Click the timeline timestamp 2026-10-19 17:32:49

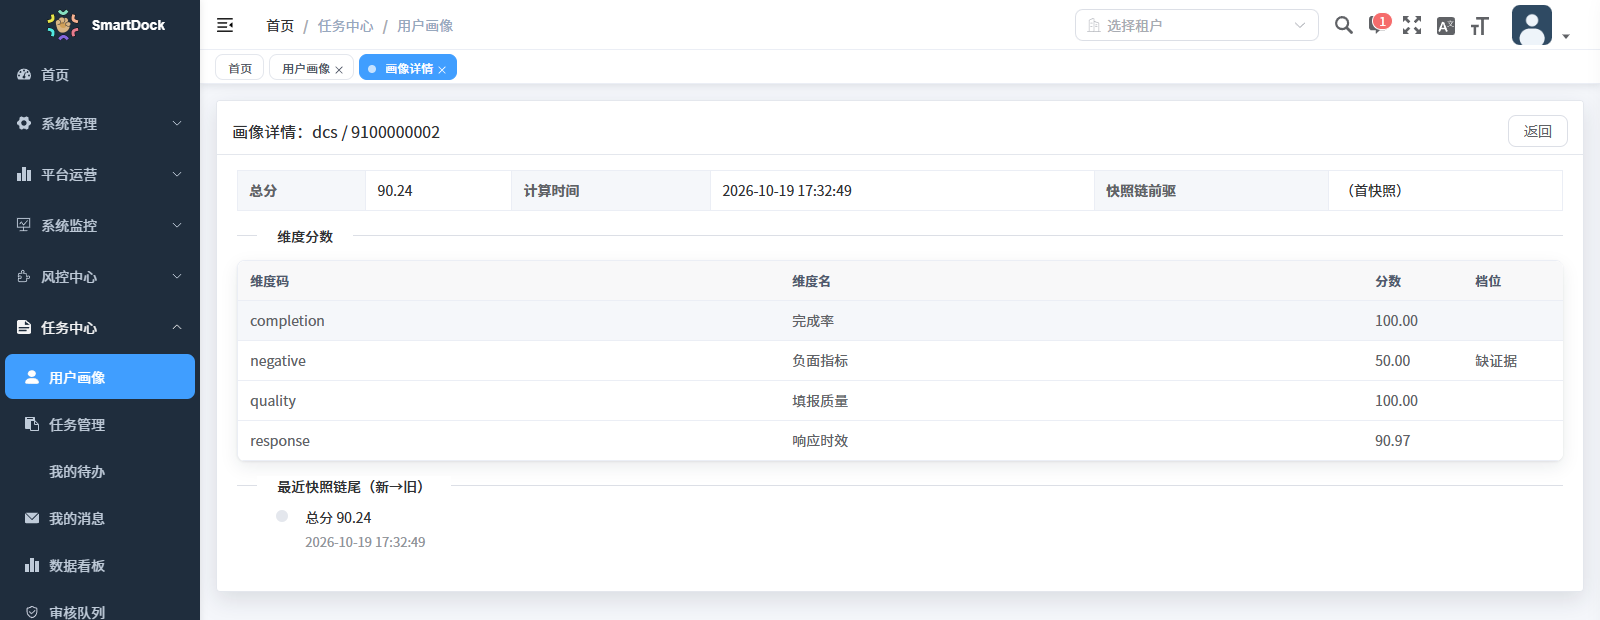(x=365, y=542)
